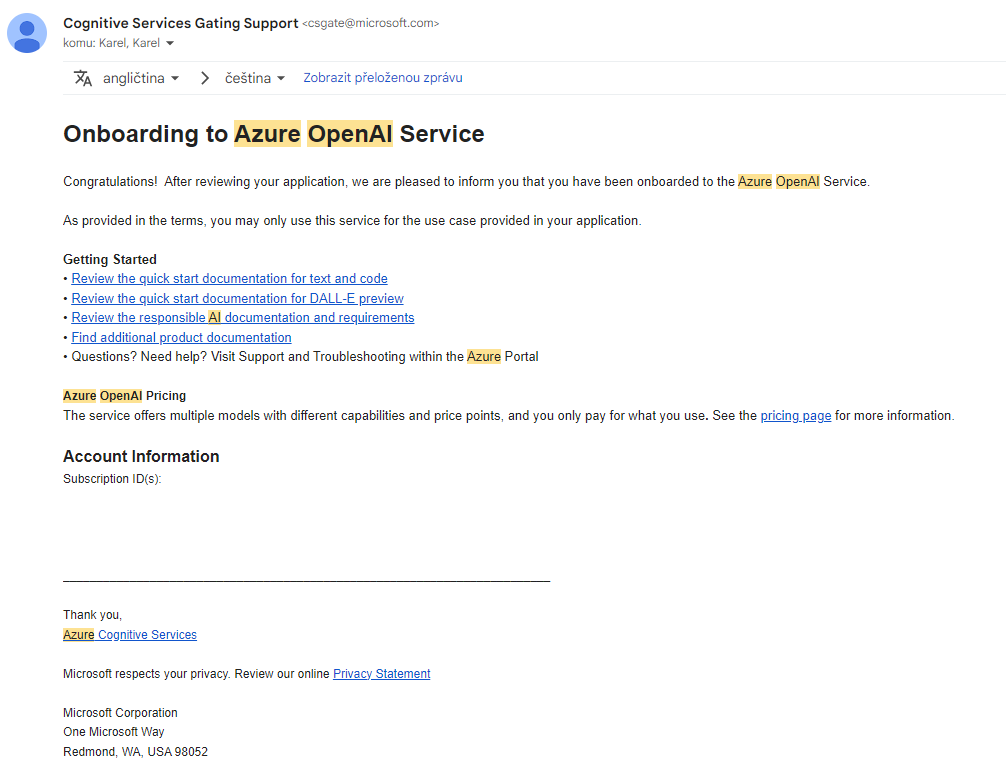1006x769 pixels.
Task: Open Azure Cognitive Services signature link
Action: click(x=130, y=634)
